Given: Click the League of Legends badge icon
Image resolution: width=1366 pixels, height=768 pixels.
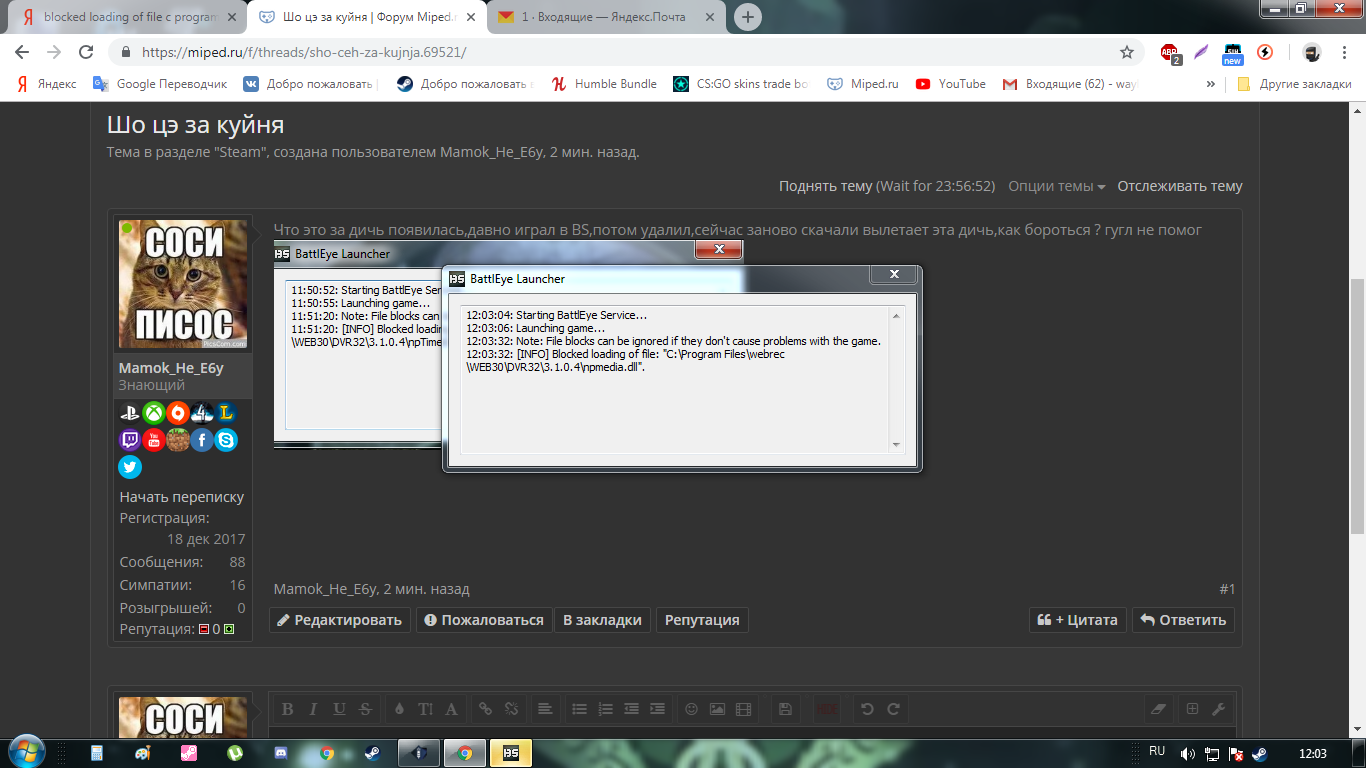Looking at the screenshot, I should (226, 412).
